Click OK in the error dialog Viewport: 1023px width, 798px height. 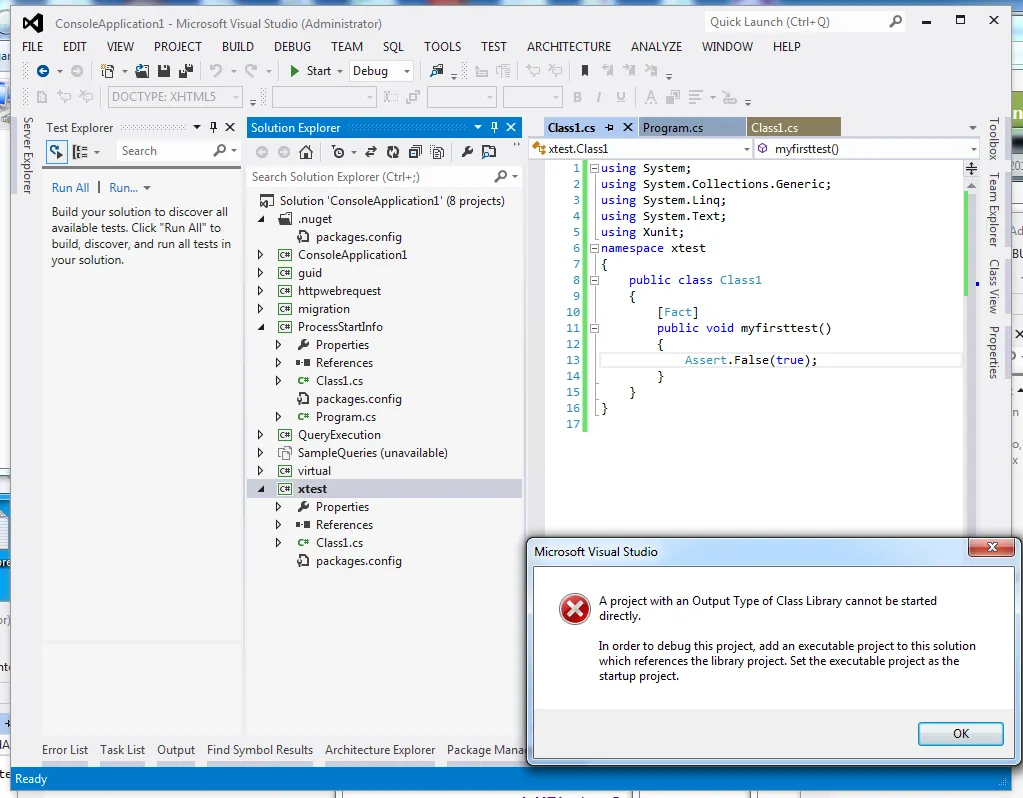point(960,733)
